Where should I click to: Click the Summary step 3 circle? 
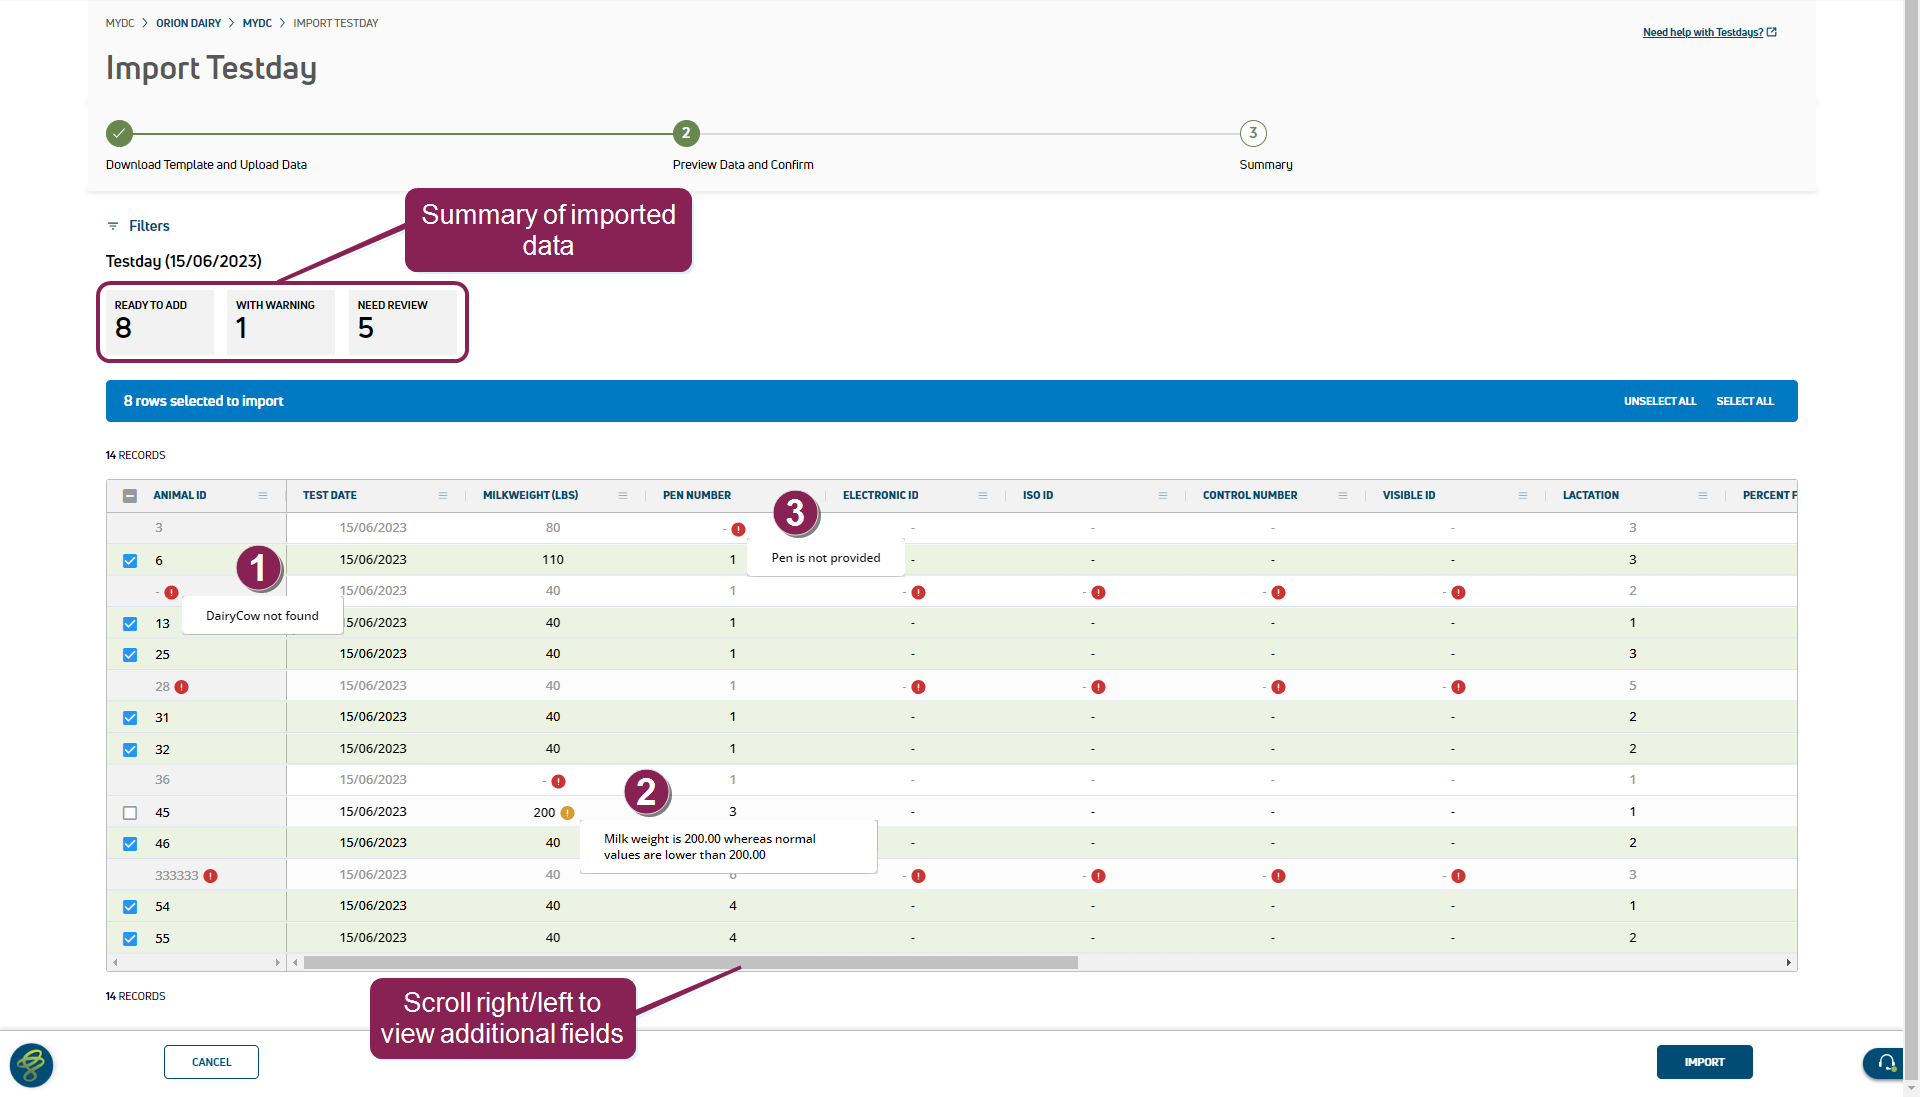(1253, 133)
